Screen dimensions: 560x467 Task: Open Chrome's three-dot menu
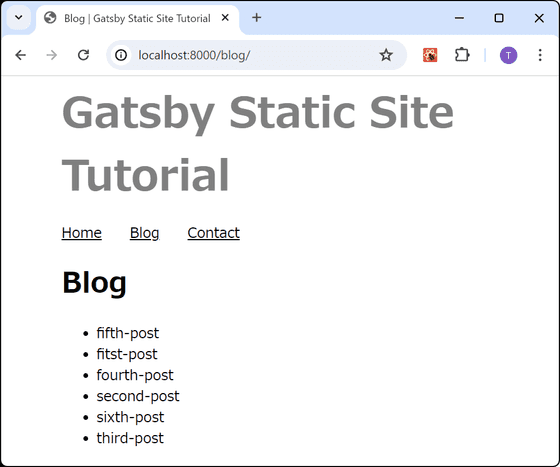[x=540, y=55]
